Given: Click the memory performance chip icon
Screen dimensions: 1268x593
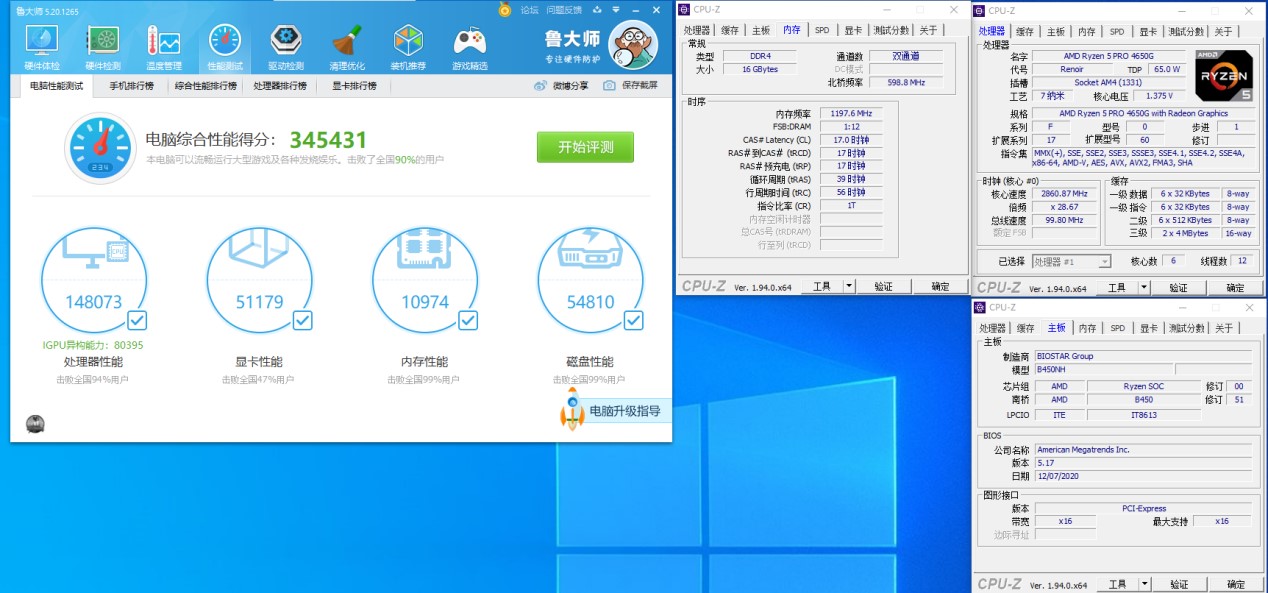Looking at the screenshot, I should [424, 250].
